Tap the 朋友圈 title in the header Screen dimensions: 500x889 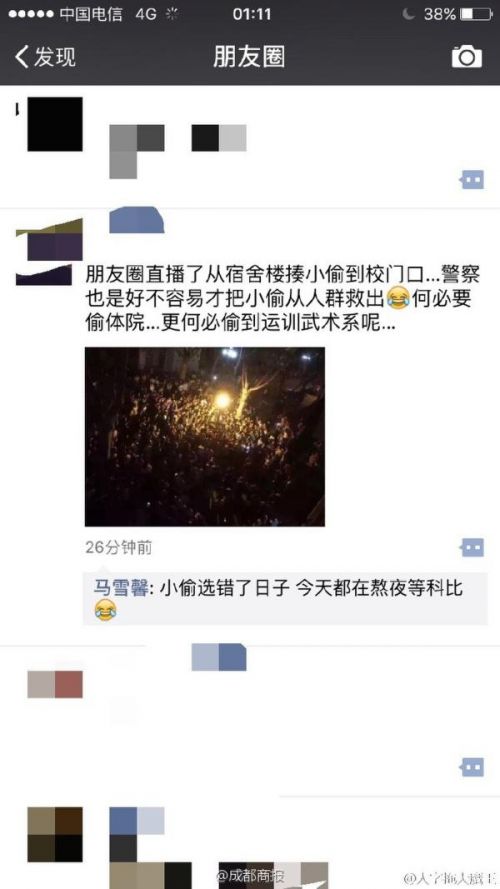point(249,57)
